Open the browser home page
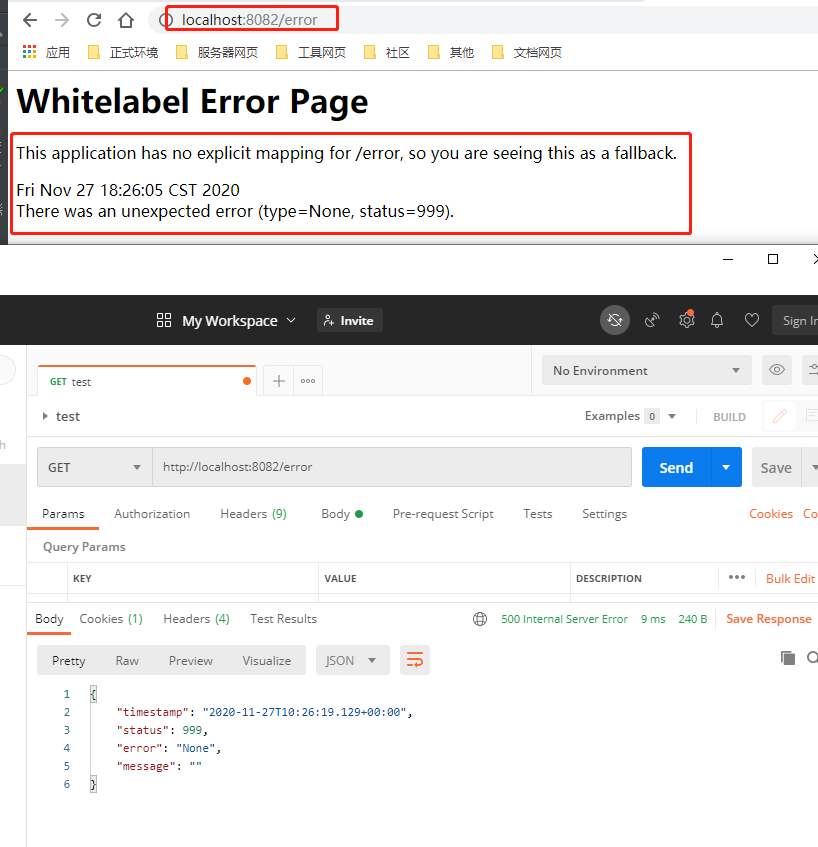The height and width of the screenshot is (847, 818). [126, 21]
